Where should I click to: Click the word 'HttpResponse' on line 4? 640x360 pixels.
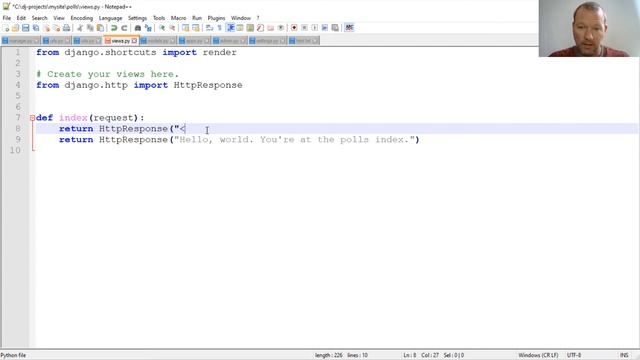(x=208, y=85)
